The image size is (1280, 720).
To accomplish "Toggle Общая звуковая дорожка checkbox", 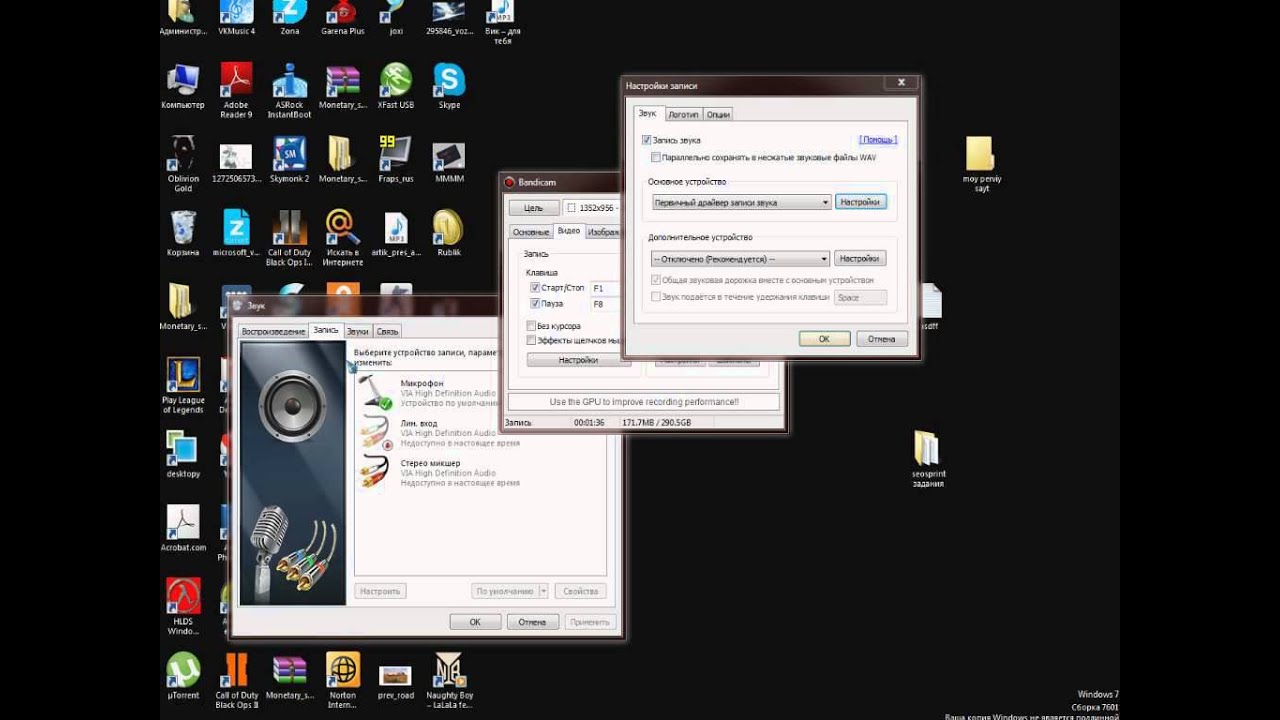I will [656, 280].
